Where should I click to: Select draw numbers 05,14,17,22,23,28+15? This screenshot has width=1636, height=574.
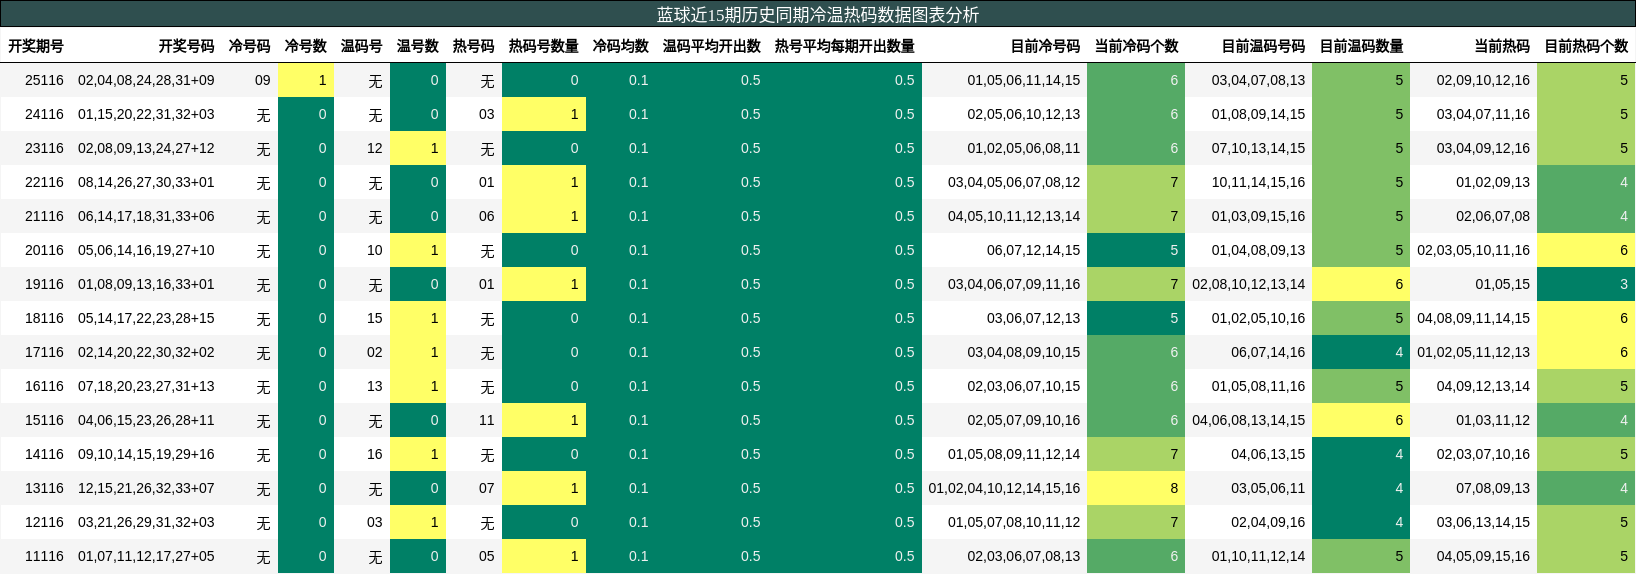pyautogui.click(x=146, y=318)
